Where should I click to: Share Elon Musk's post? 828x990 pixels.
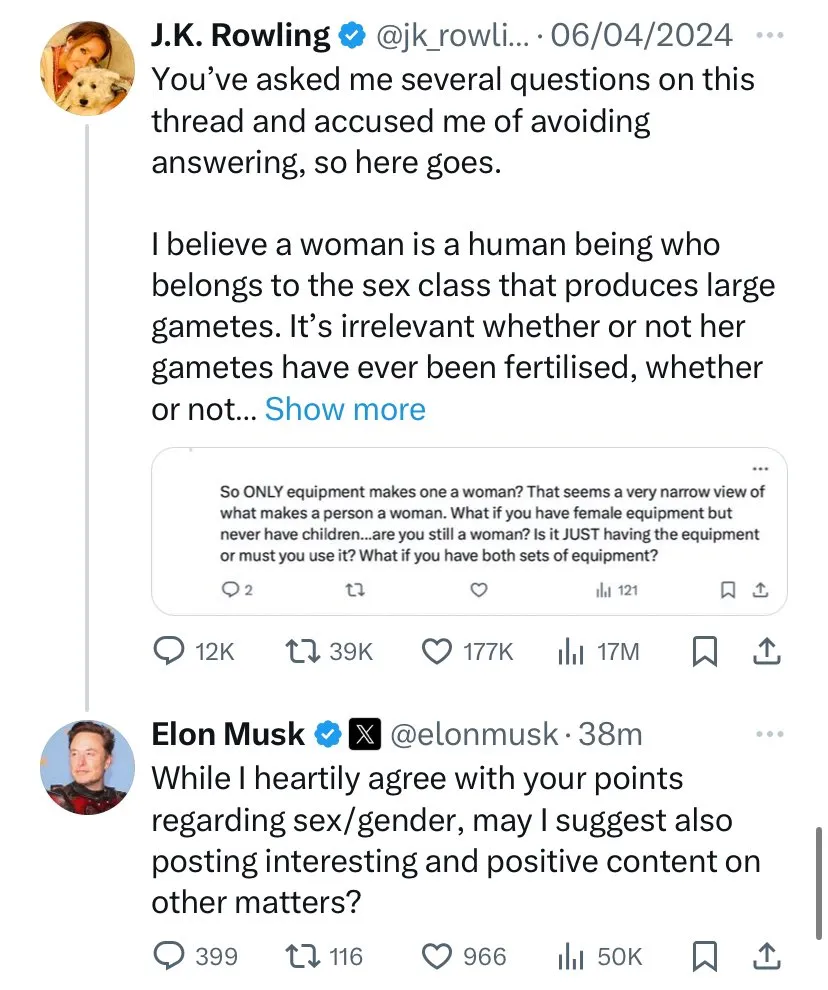(764, 957)
